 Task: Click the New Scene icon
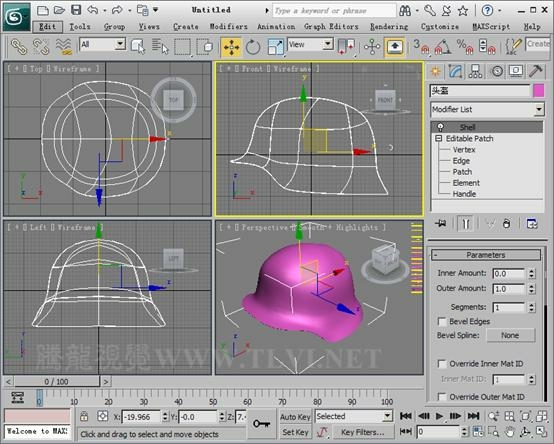tap(43, 10)
